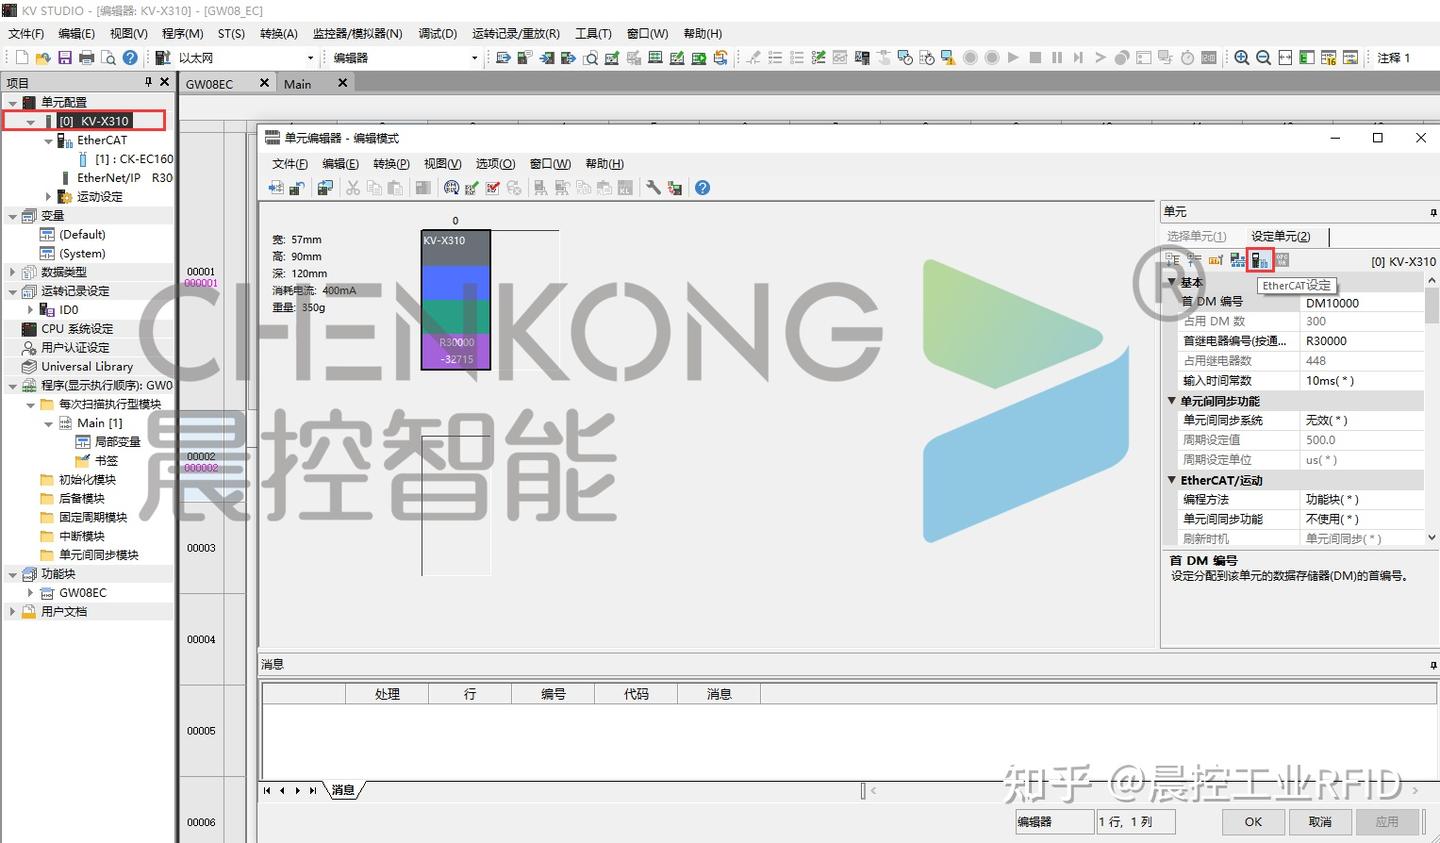The height and width of the screenshot is (843, 1440).
Task: Collapse the EtherCAT tree node
Action: pyautogui.click(x=48, y=140)
